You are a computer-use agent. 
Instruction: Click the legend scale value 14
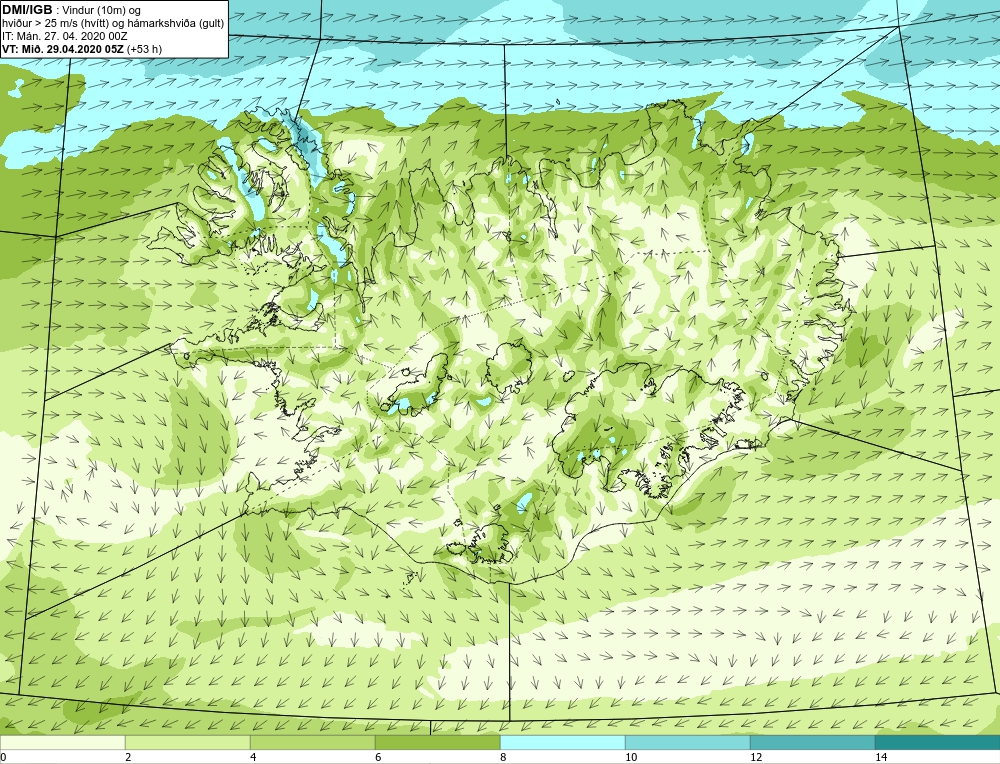point(881,757)
